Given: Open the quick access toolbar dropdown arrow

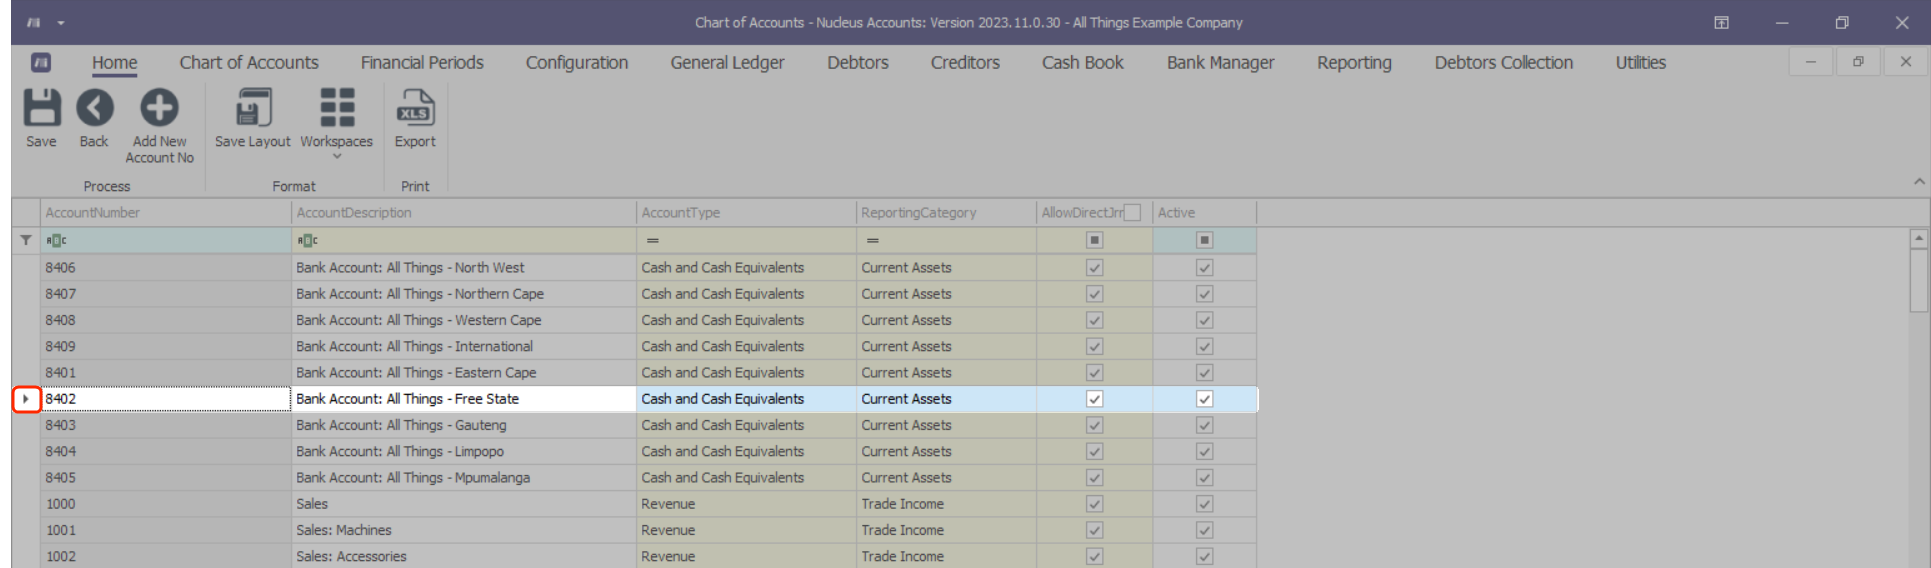Looking at the screenshot, I should pos(61,22).
